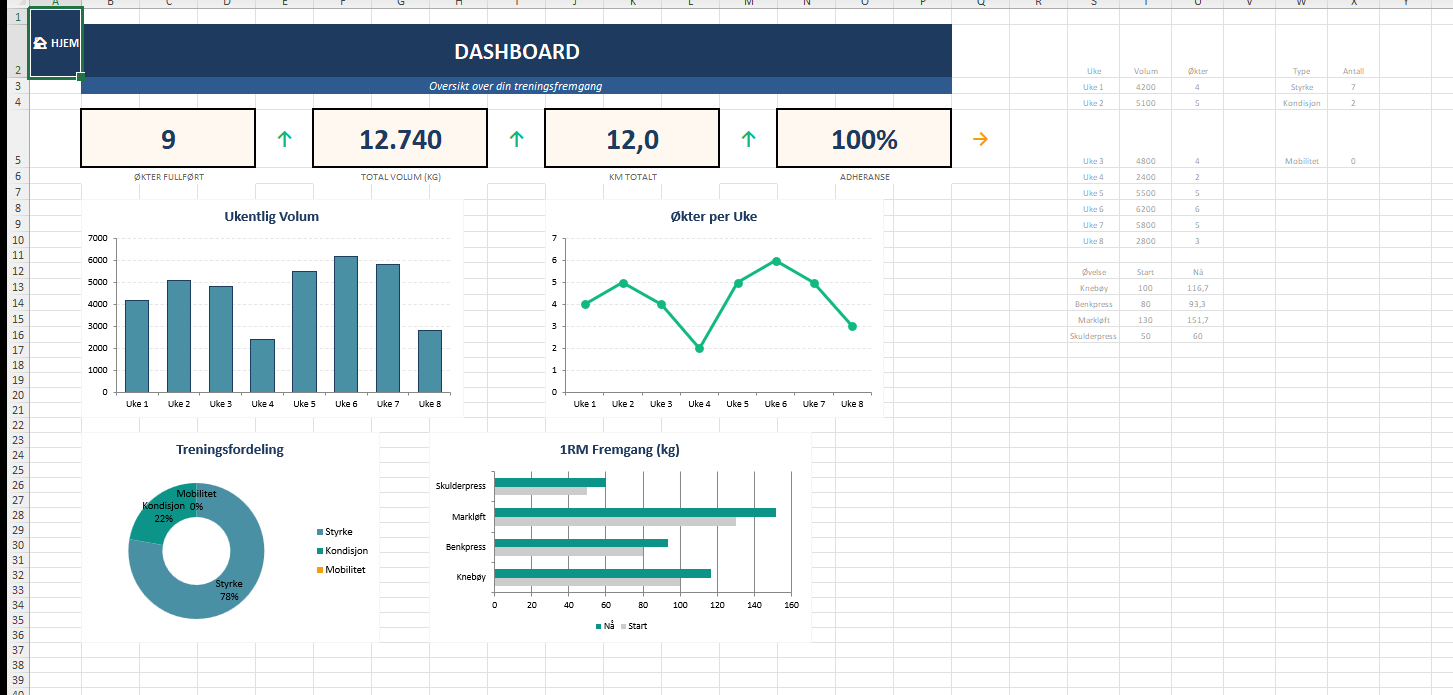Select the 'Styrke' cell under Type
The width and height of the screenshot is (1453, 695).
click(x=1302, y=87)
